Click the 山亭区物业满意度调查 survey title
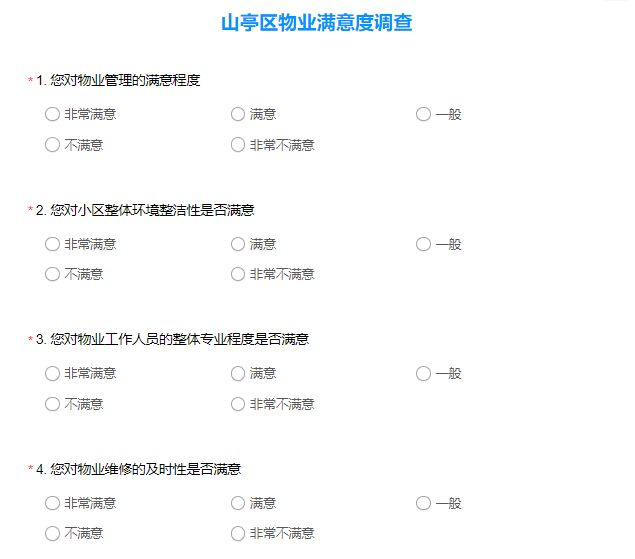Viewport: 635px width, 559px height. pyautogui.click(x=317, y=23)
